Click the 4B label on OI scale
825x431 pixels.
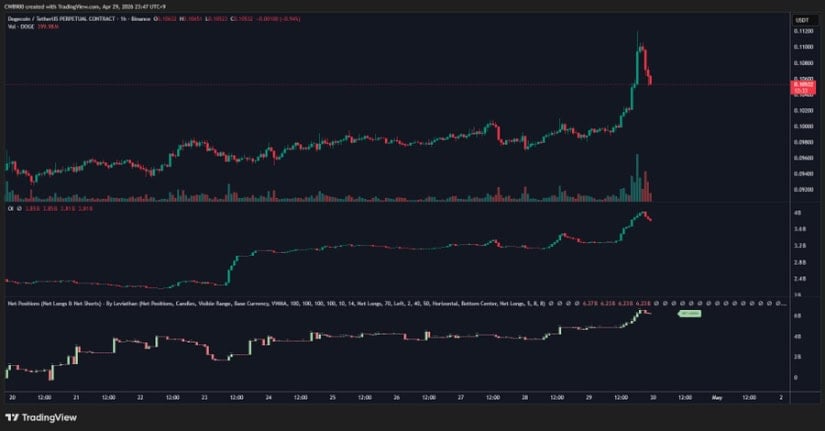798,213
